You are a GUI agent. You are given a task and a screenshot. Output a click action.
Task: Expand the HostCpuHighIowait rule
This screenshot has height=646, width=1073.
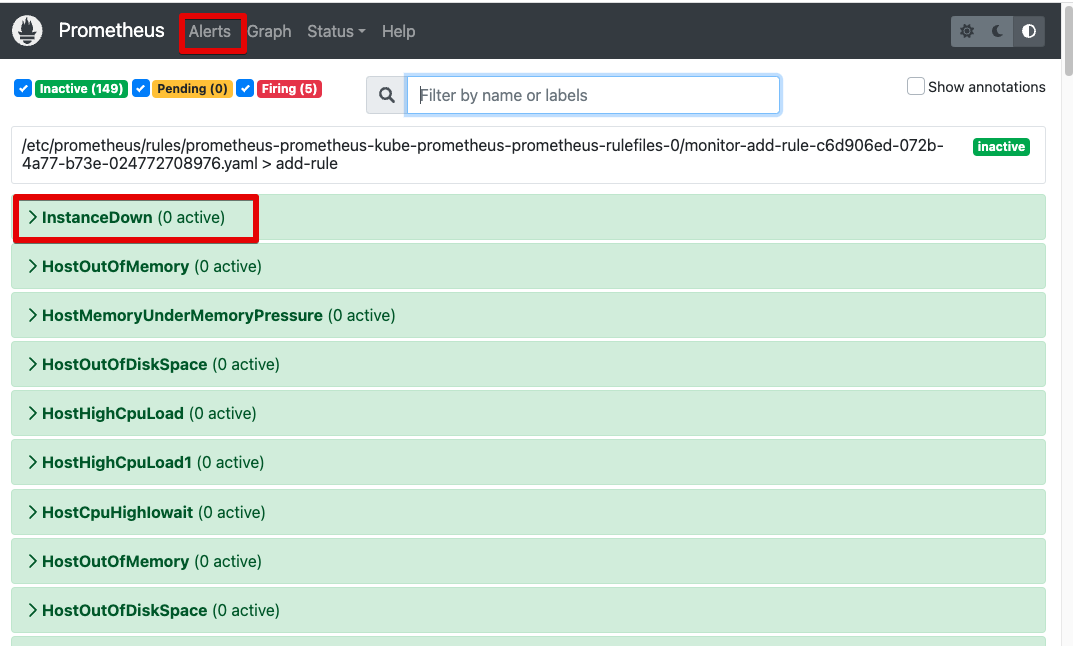[528, 512]
